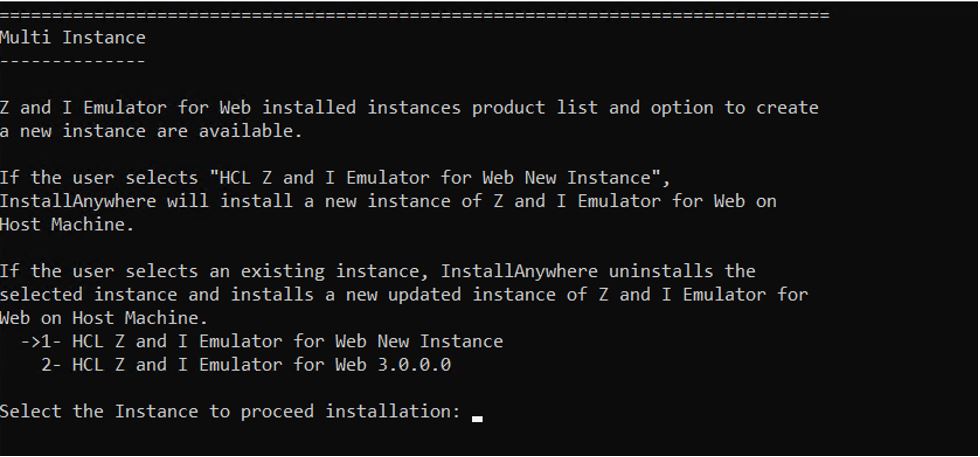Click the "If the user selects an existing instance" line

point(378,272)
